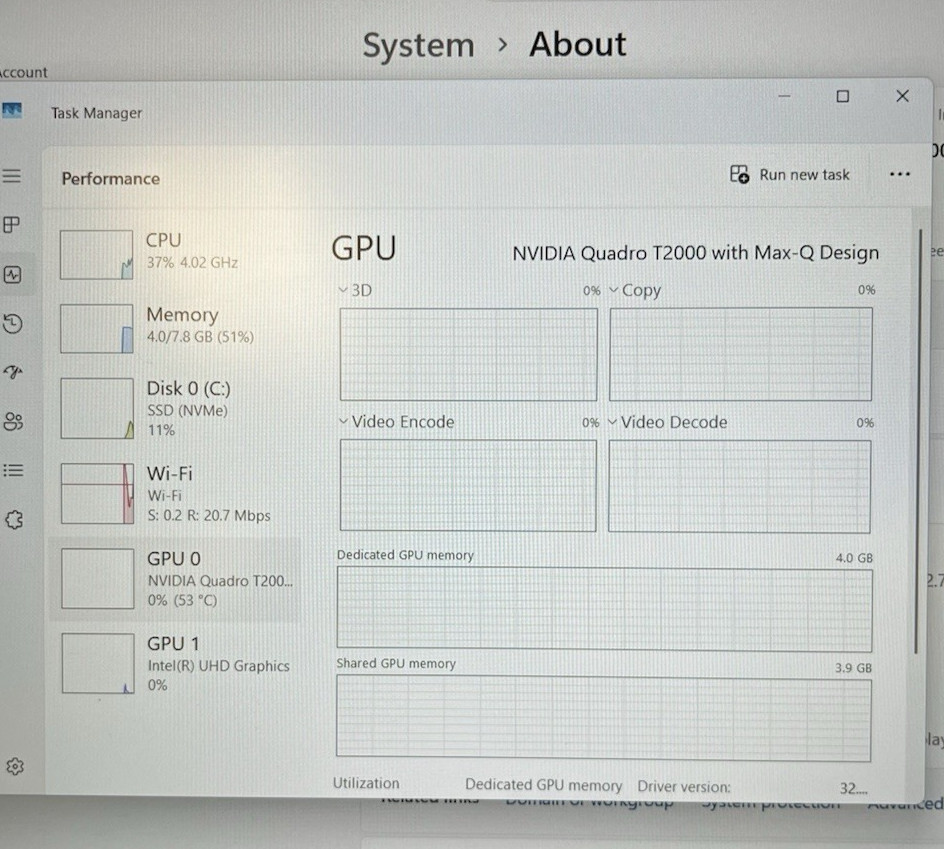Expand the 3D engine graph dropdown

(x=355, y=290)
